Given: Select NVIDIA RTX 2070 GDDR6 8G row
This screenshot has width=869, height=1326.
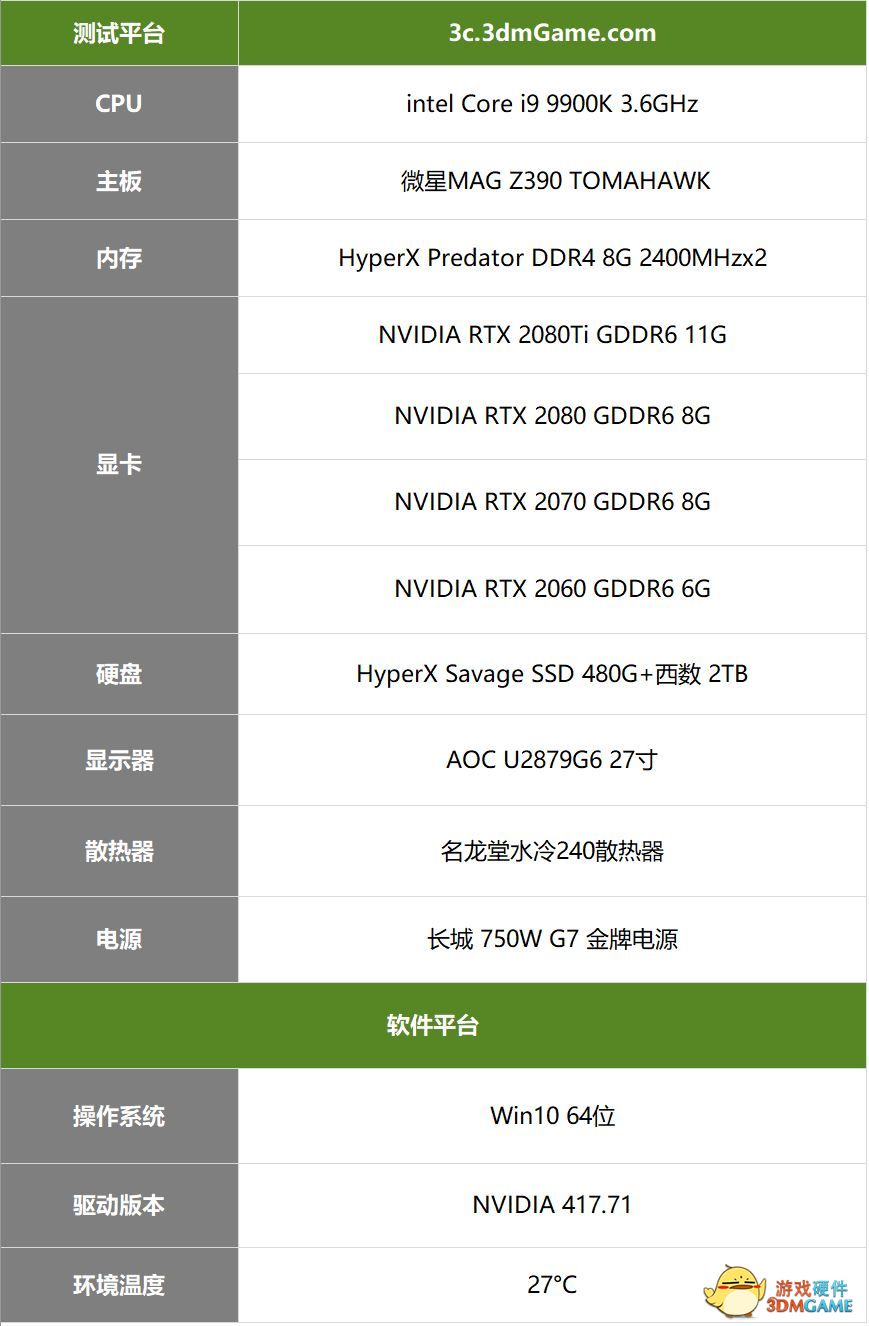Looking at the screenshot, I should (x=552, y=502).
